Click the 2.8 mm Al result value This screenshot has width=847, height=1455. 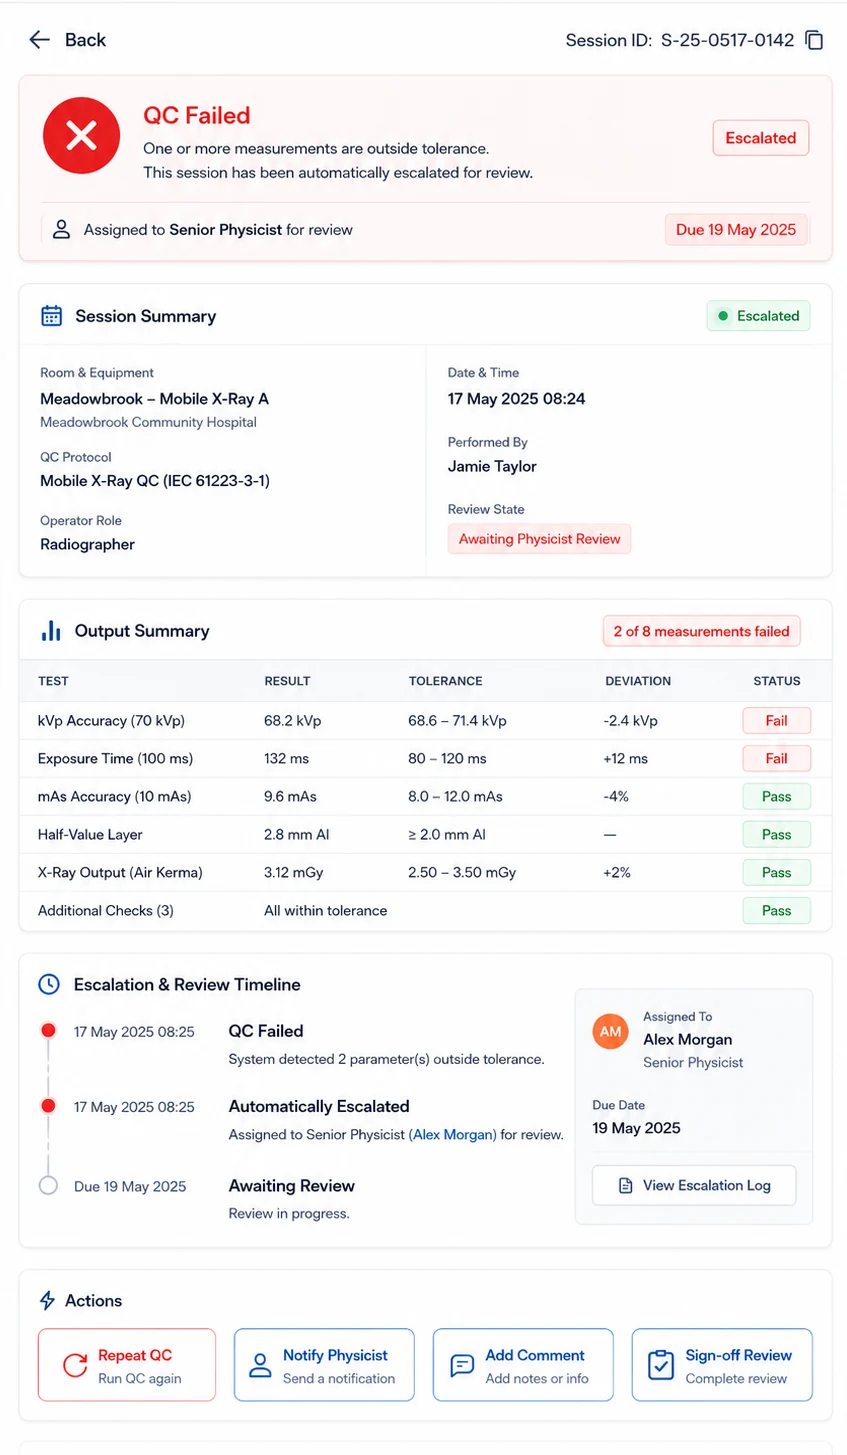[297, 834]
